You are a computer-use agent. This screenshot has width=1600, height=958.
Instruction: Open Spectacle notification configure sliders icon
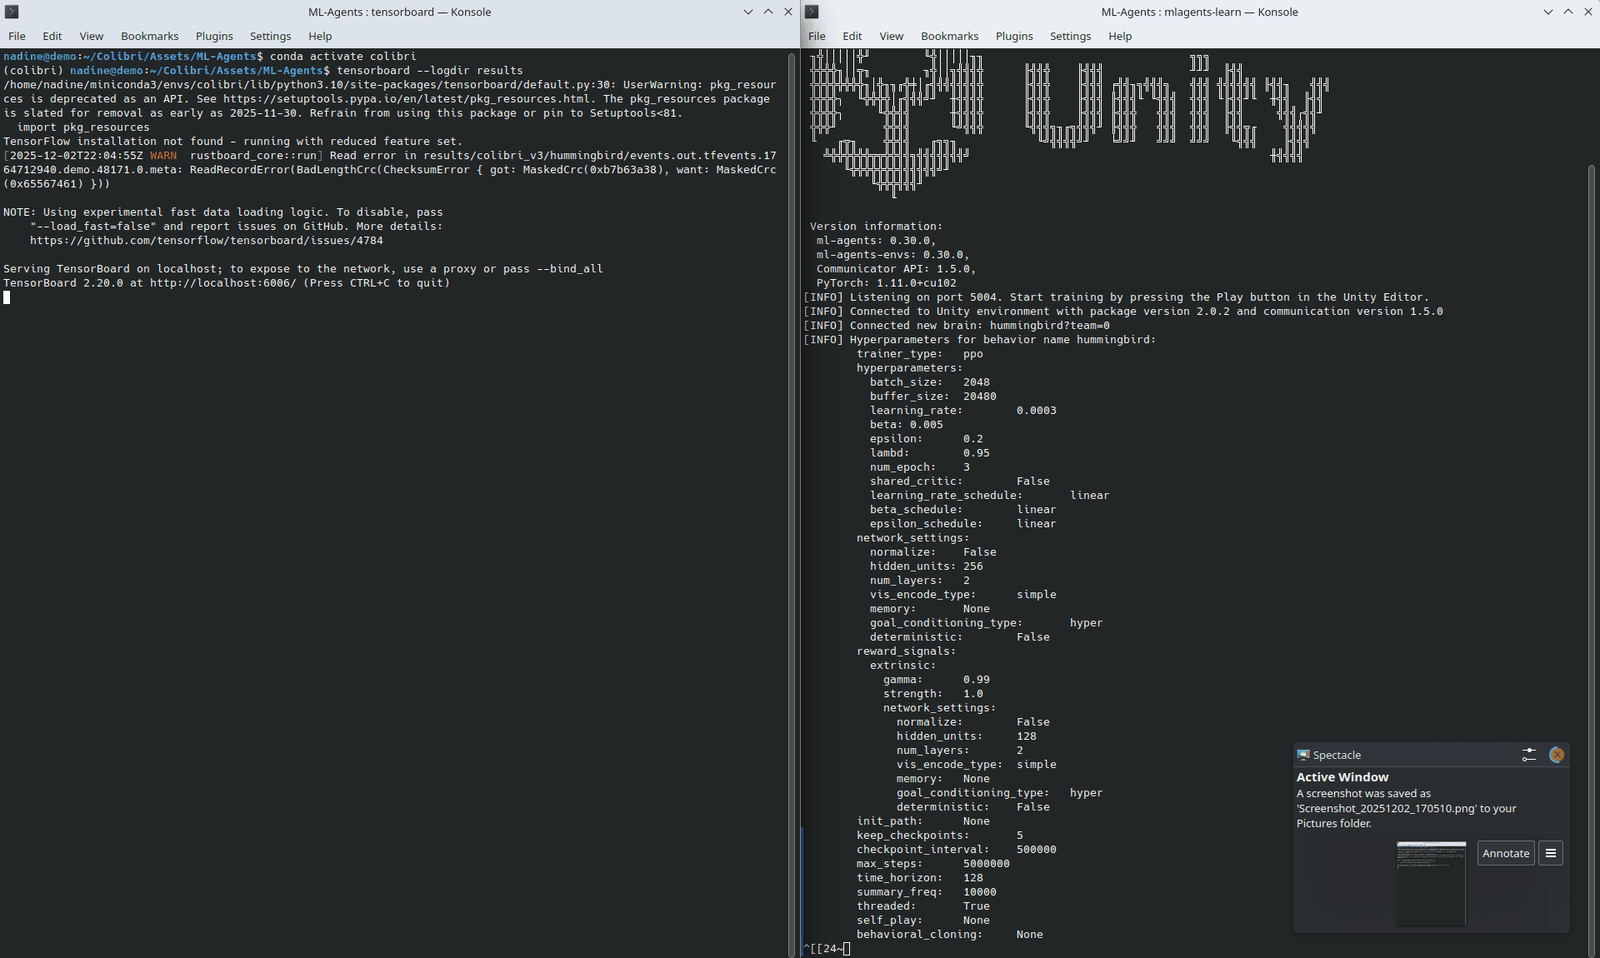click(x=1529, y=755)
